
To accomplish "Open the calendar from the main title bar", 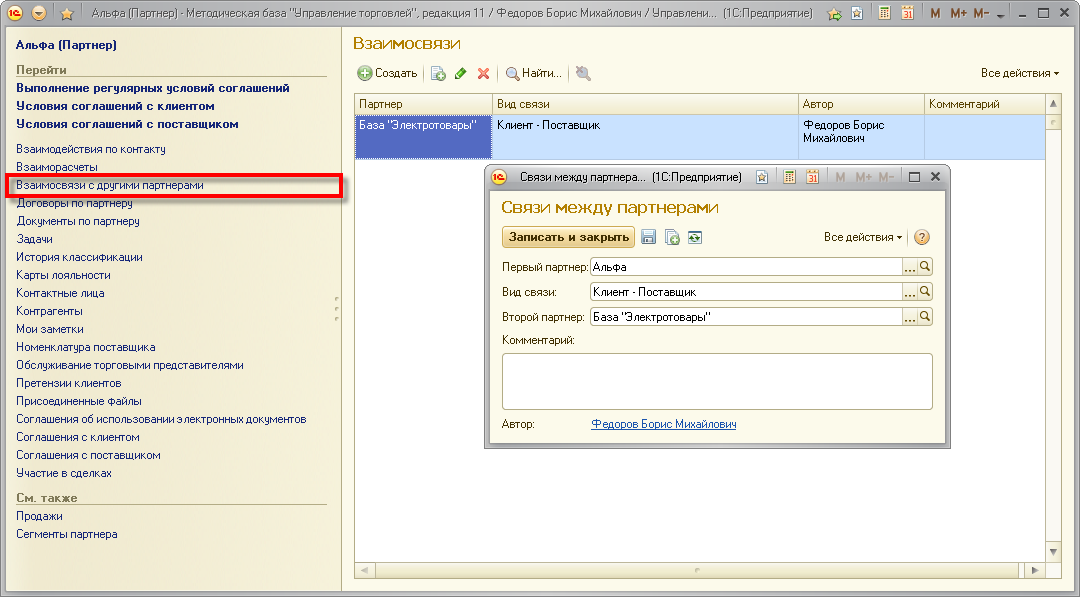I will pyautogui.click(x=907, y=13).
